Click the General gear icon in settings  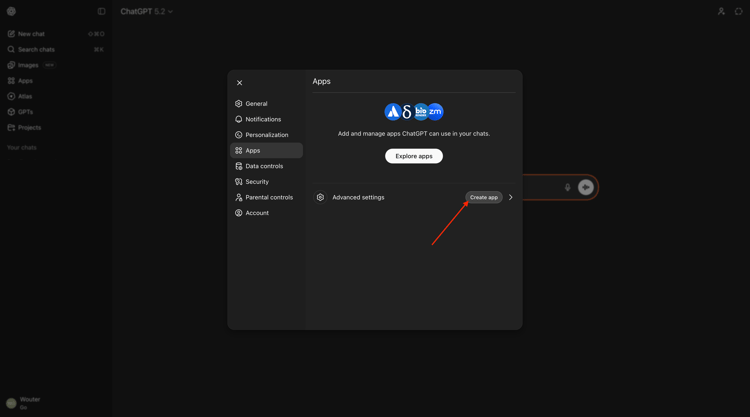tap(239, 103)
